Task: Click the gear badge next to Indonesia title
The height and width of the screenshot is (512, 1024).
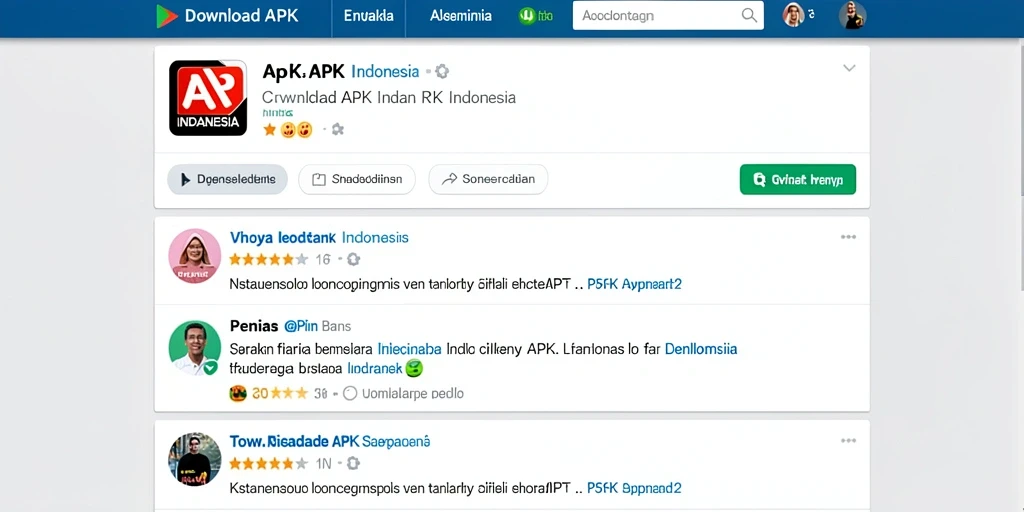Action: [442, 71]
